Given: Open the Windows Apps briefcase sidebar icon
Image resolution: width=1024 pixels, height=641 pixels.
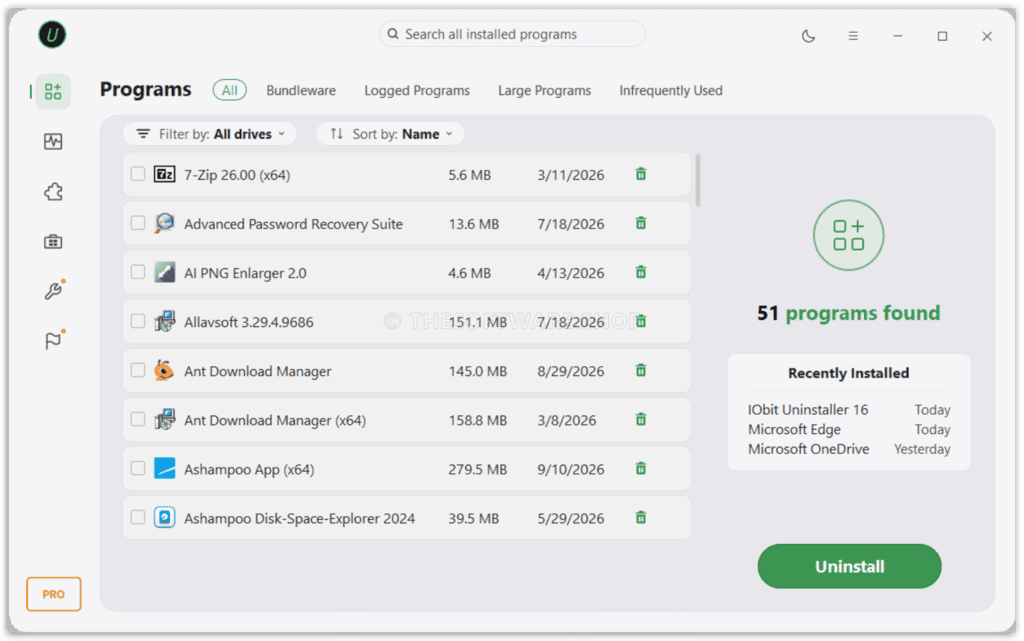Looking at the screenshot, I should click(53, 242).
